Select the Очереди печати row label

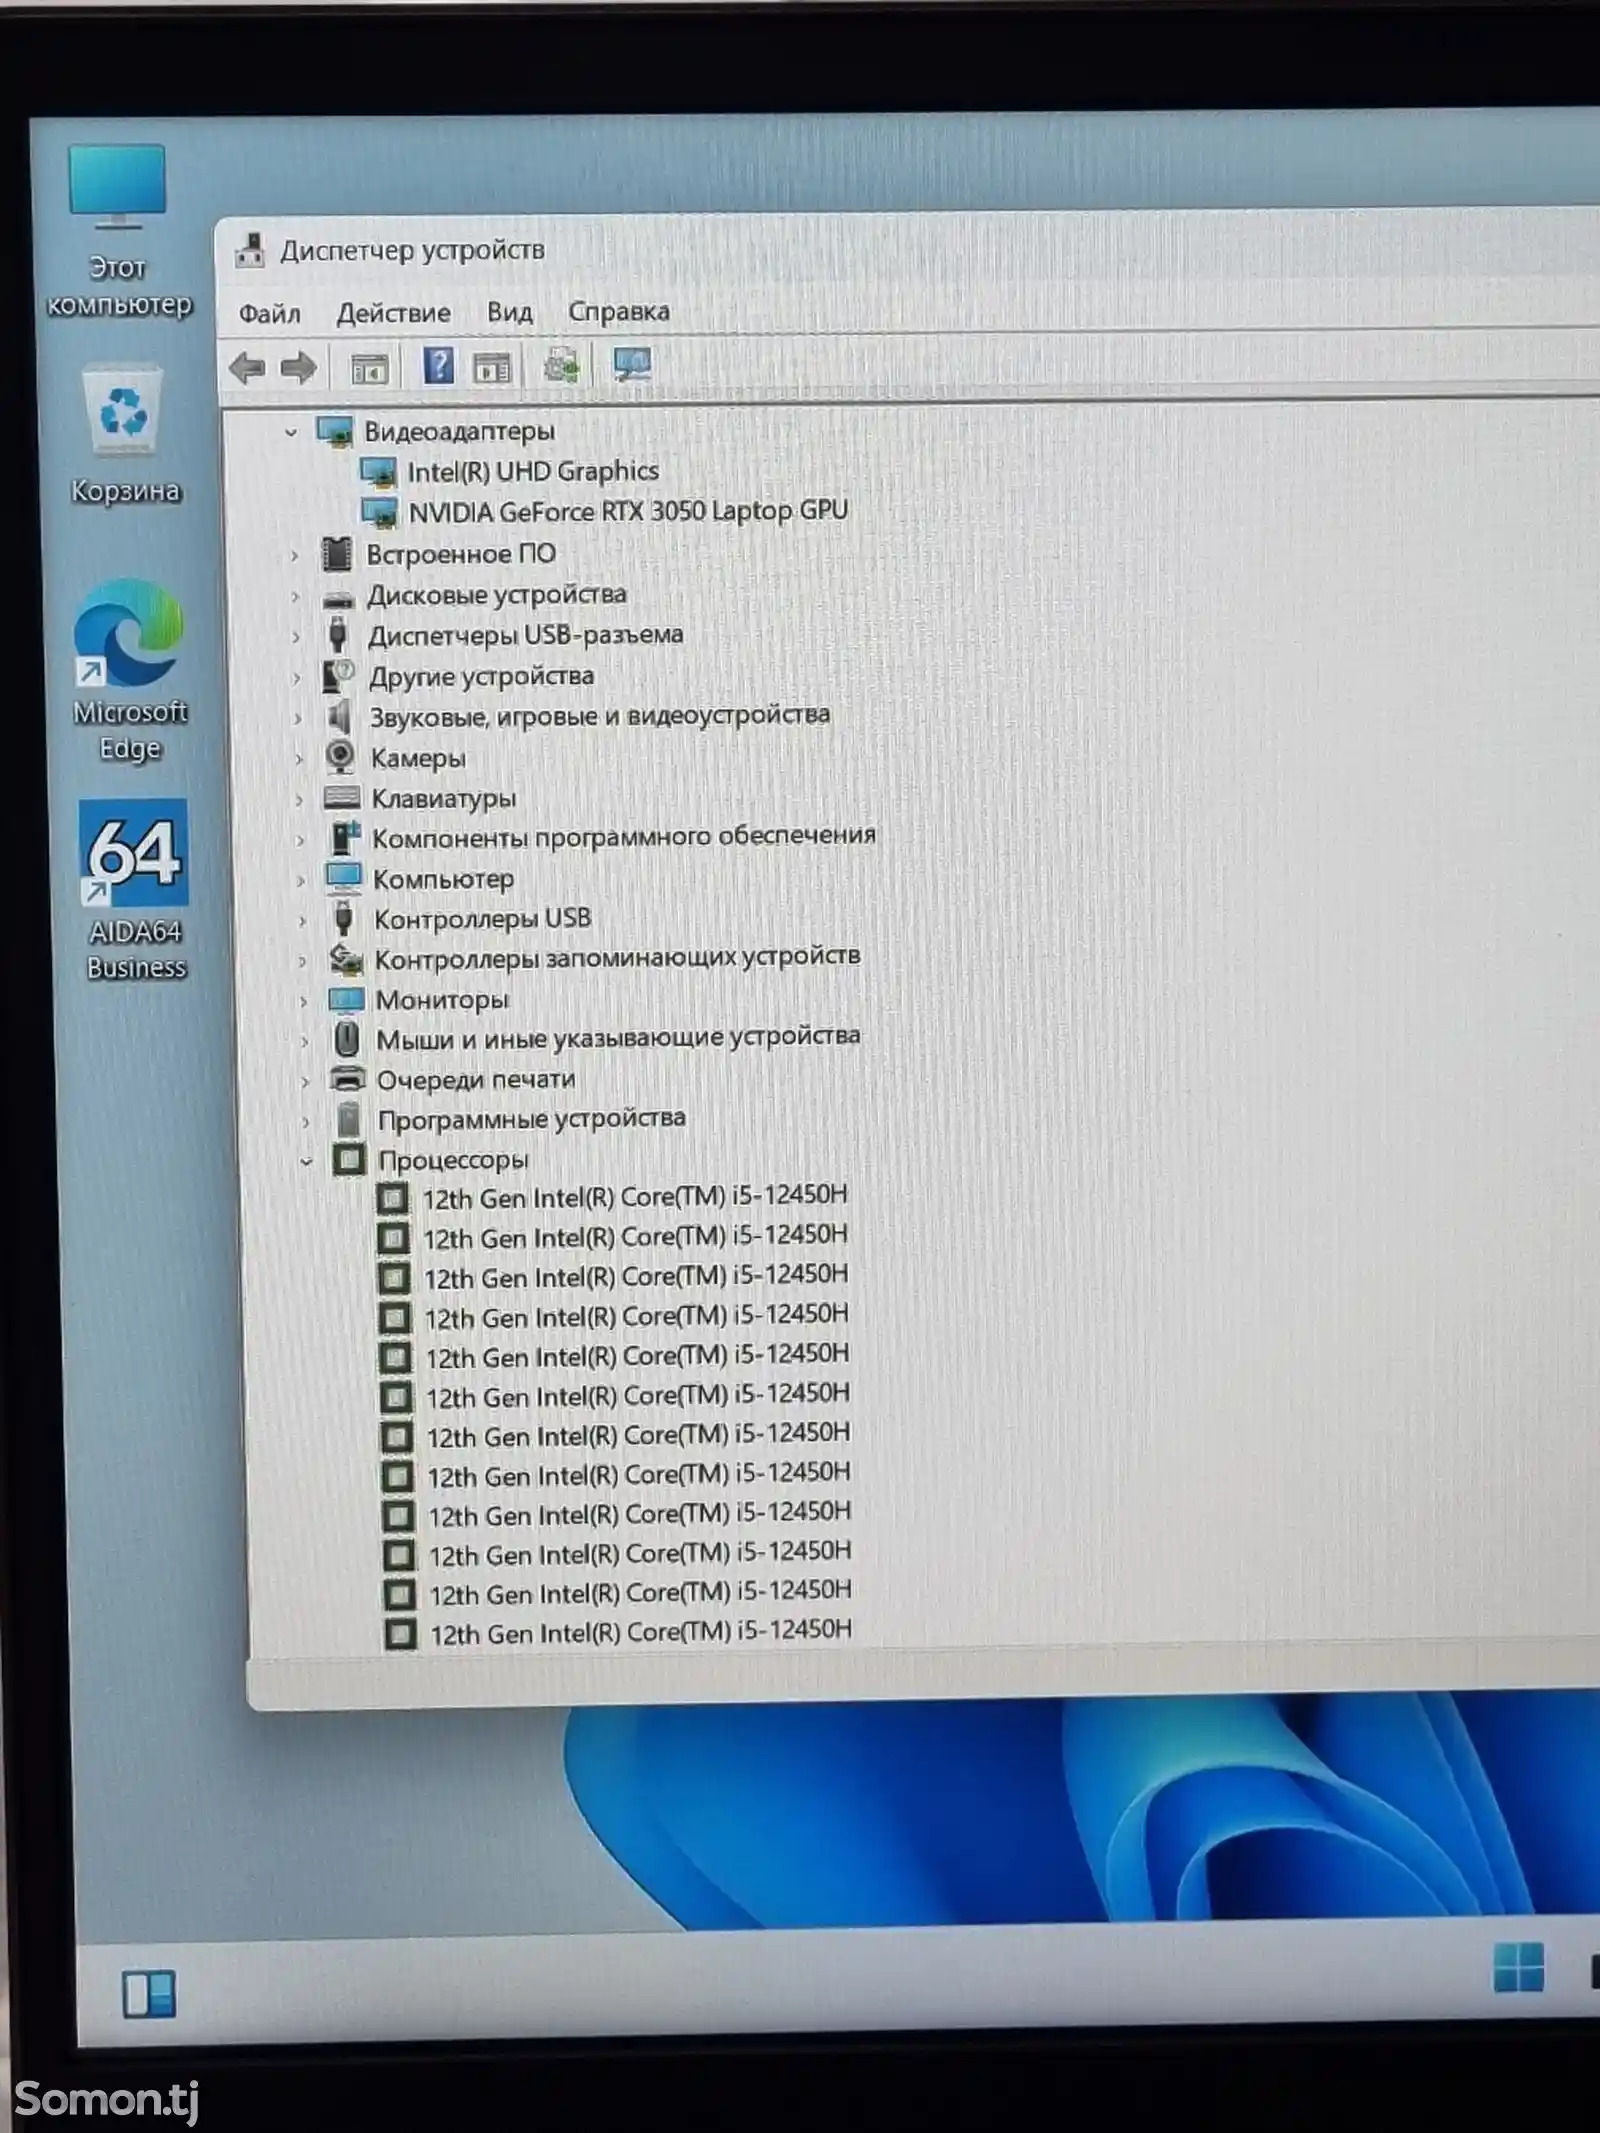[x=476, y=1080]
